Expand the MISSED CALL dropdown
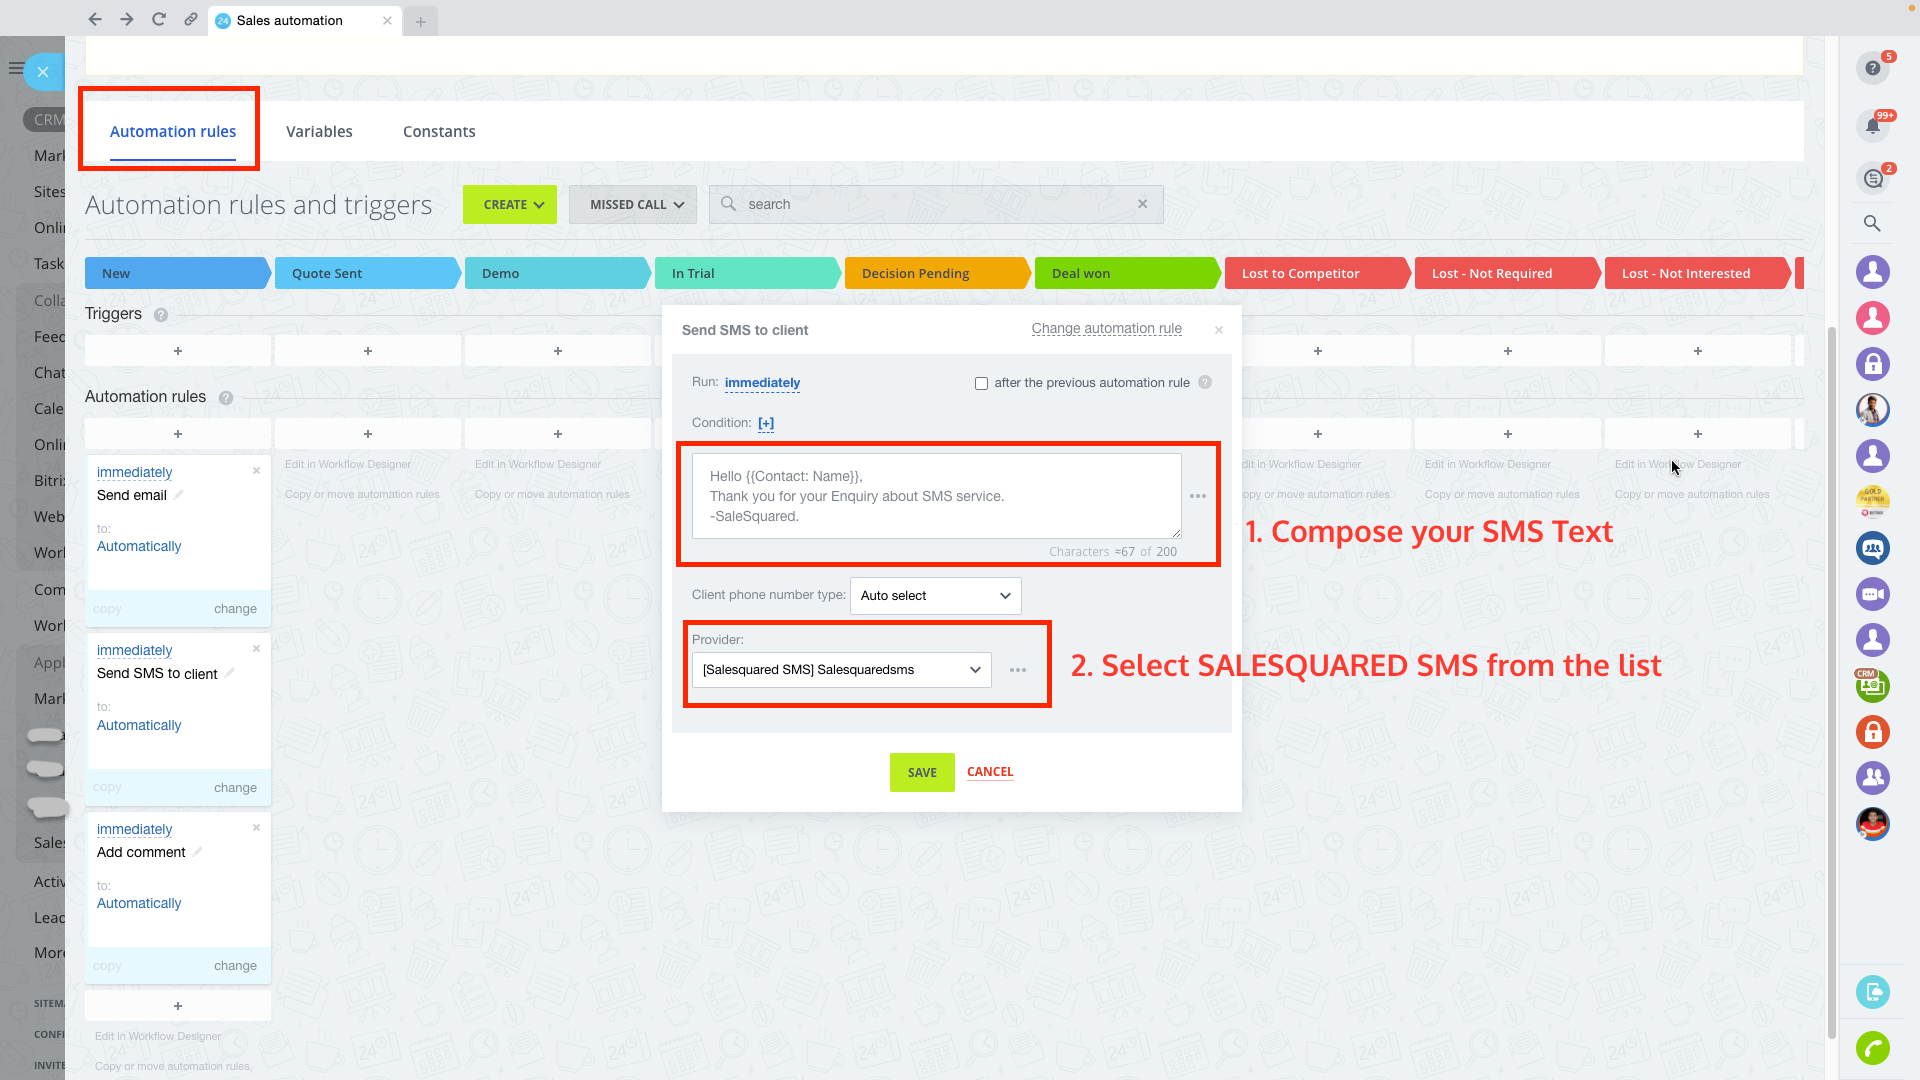The width and height of the screenshot is (1920, 1080). 633,205
